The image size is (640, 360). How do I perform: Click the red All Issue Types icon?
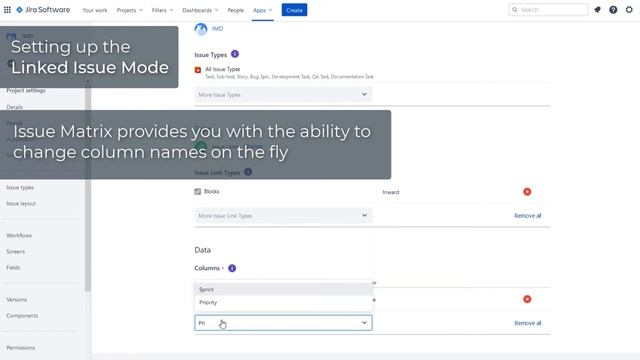point(198,70)
